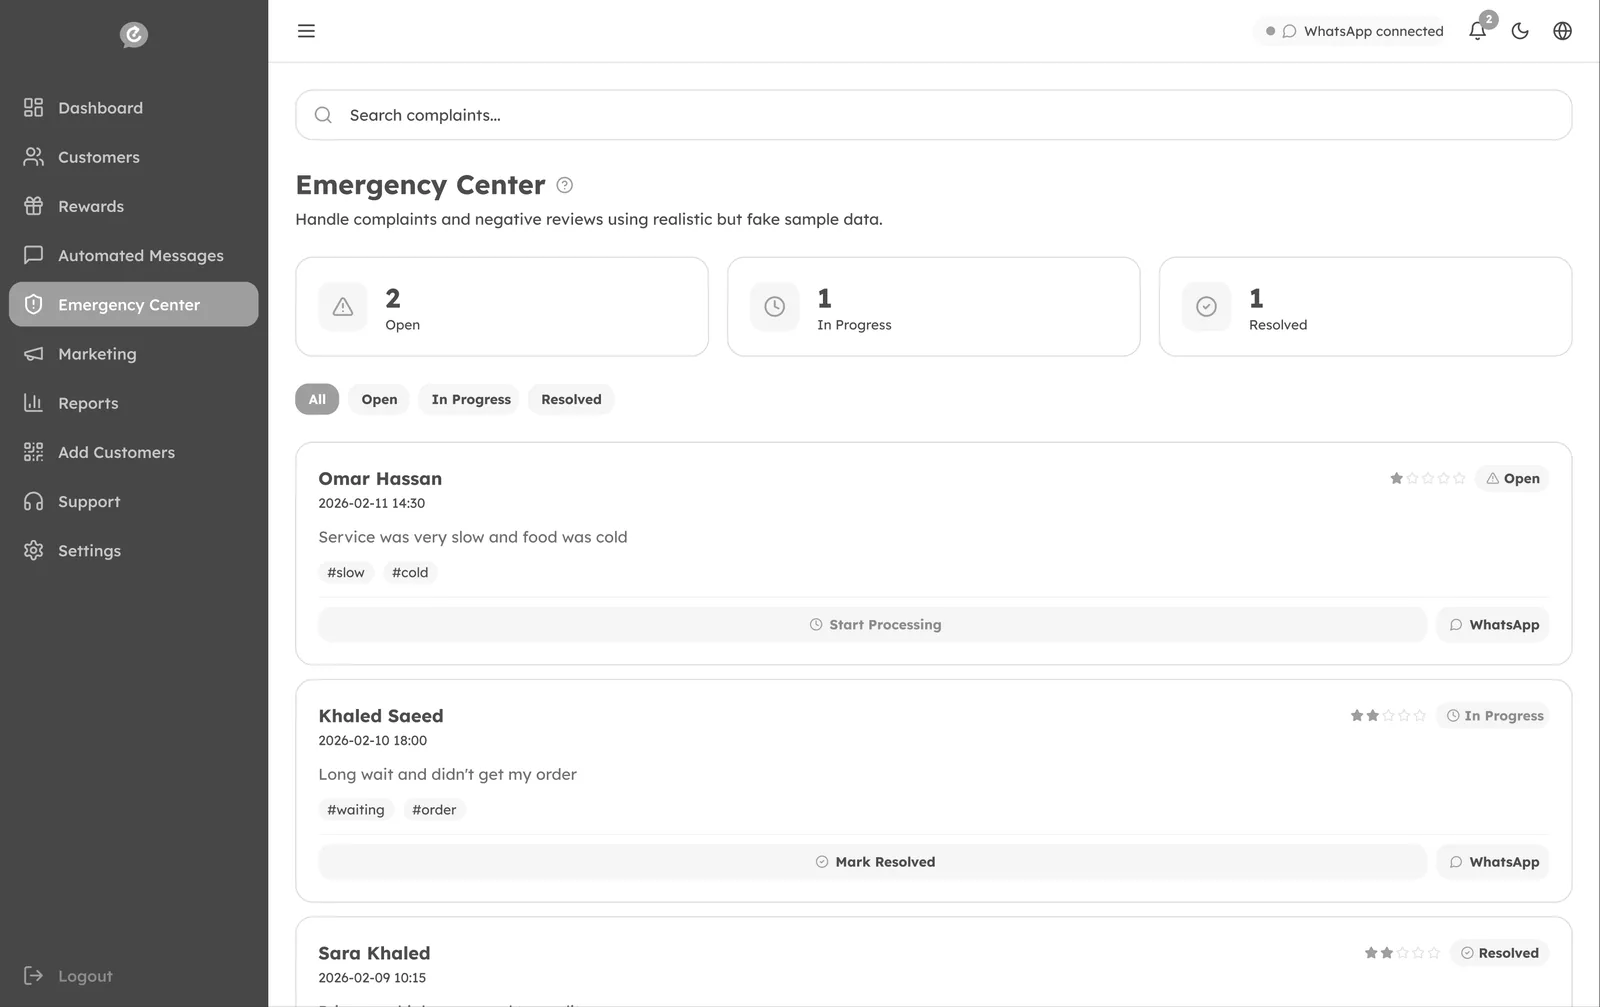The height and width of the screenshot is (1007, 1600).
Task: Navigate to Automated Messages
Action: [134, 255]
